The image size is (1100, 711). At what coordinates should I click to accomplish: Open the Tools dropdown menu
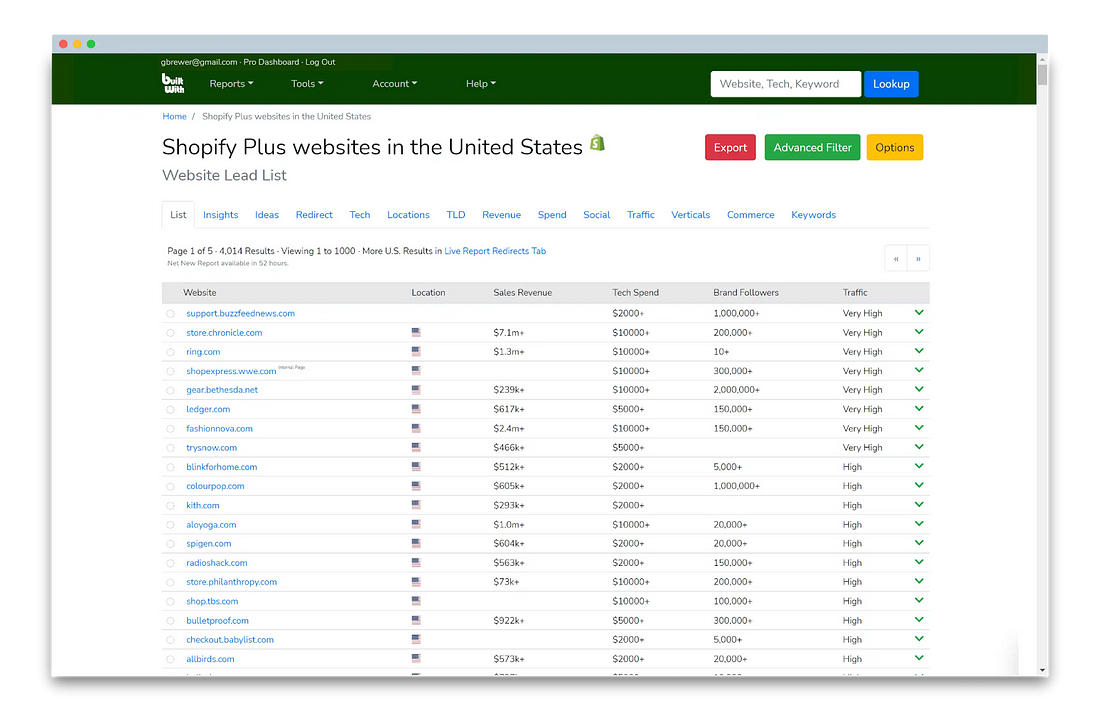pos(307,84)
